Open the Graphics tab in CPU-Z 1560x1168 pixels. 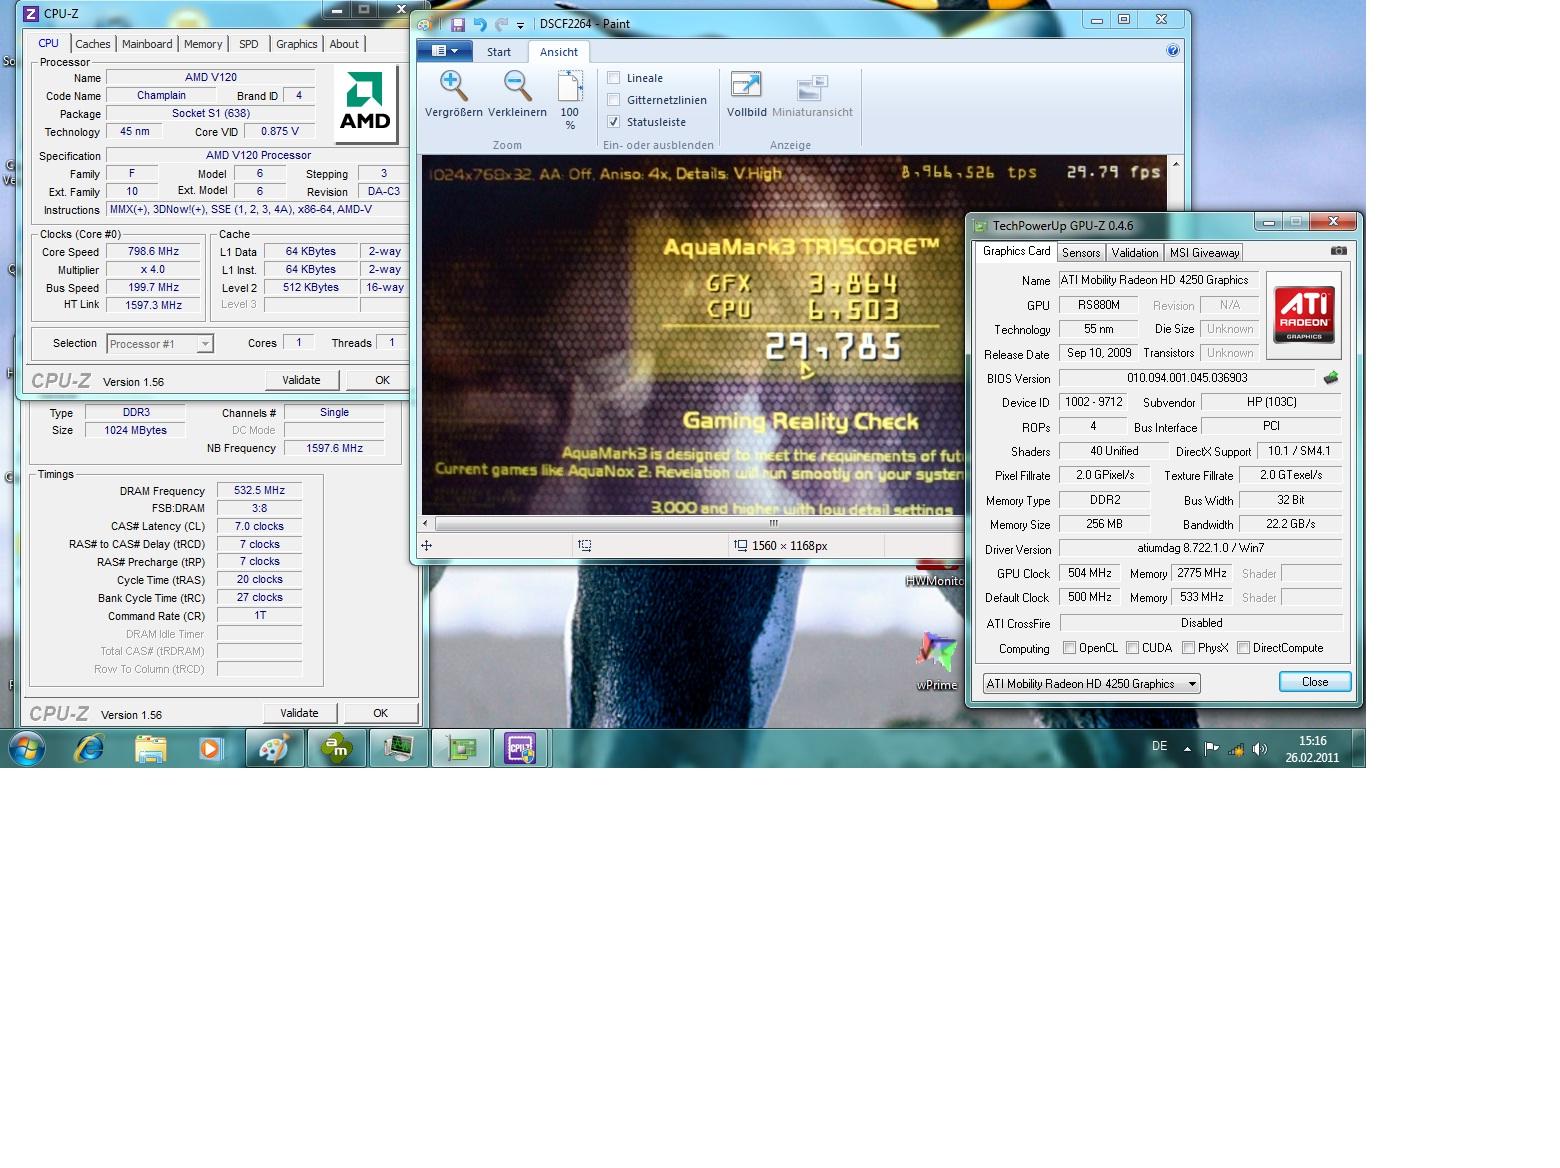click(x=297, y=44)
